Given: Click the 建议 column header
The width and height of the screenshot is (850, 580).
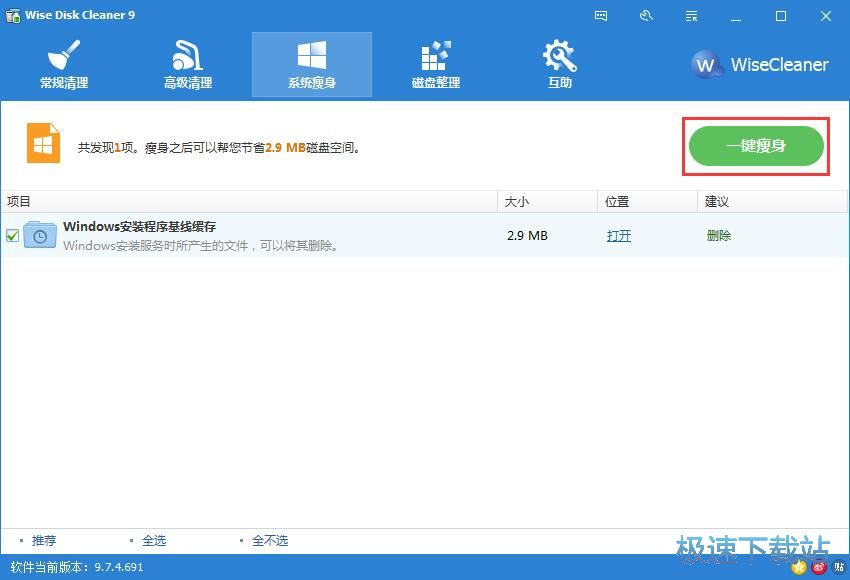Looking at the screenshot, I should click(x=772, y=202).
